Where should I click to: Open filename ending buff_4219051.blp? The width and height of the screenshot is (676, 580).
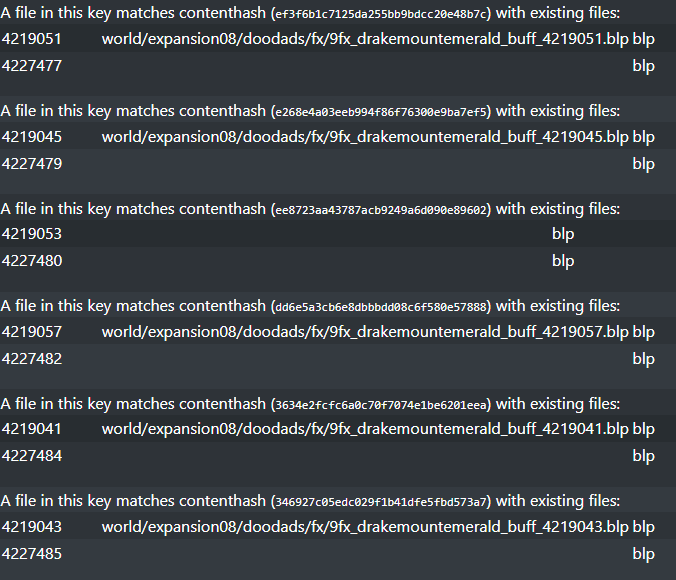click(365, 39)
